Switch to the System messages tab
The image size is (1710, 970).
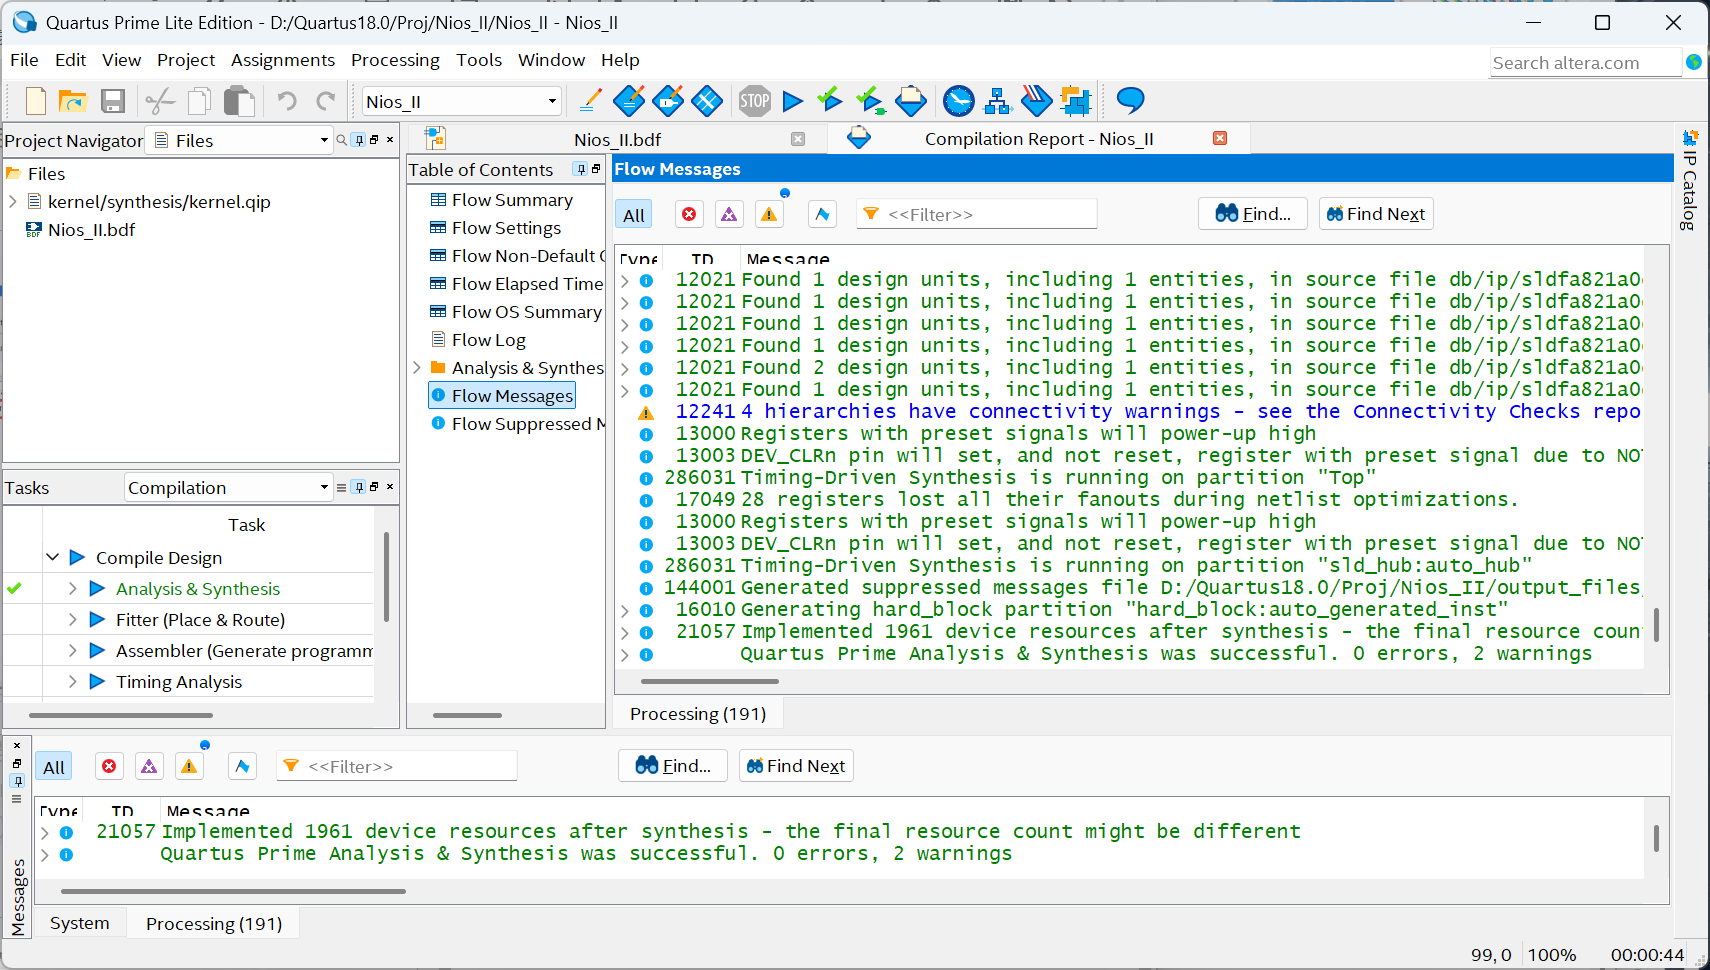pyautogui.click(x=80, y=923)
